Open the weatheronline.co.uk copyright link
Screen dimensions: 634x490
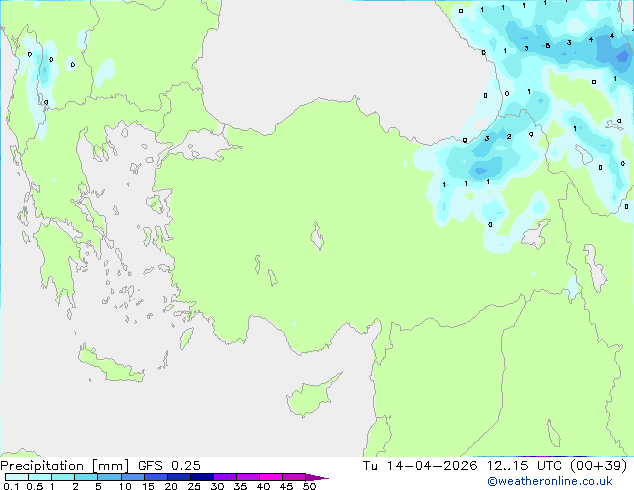tap(550, 481)
